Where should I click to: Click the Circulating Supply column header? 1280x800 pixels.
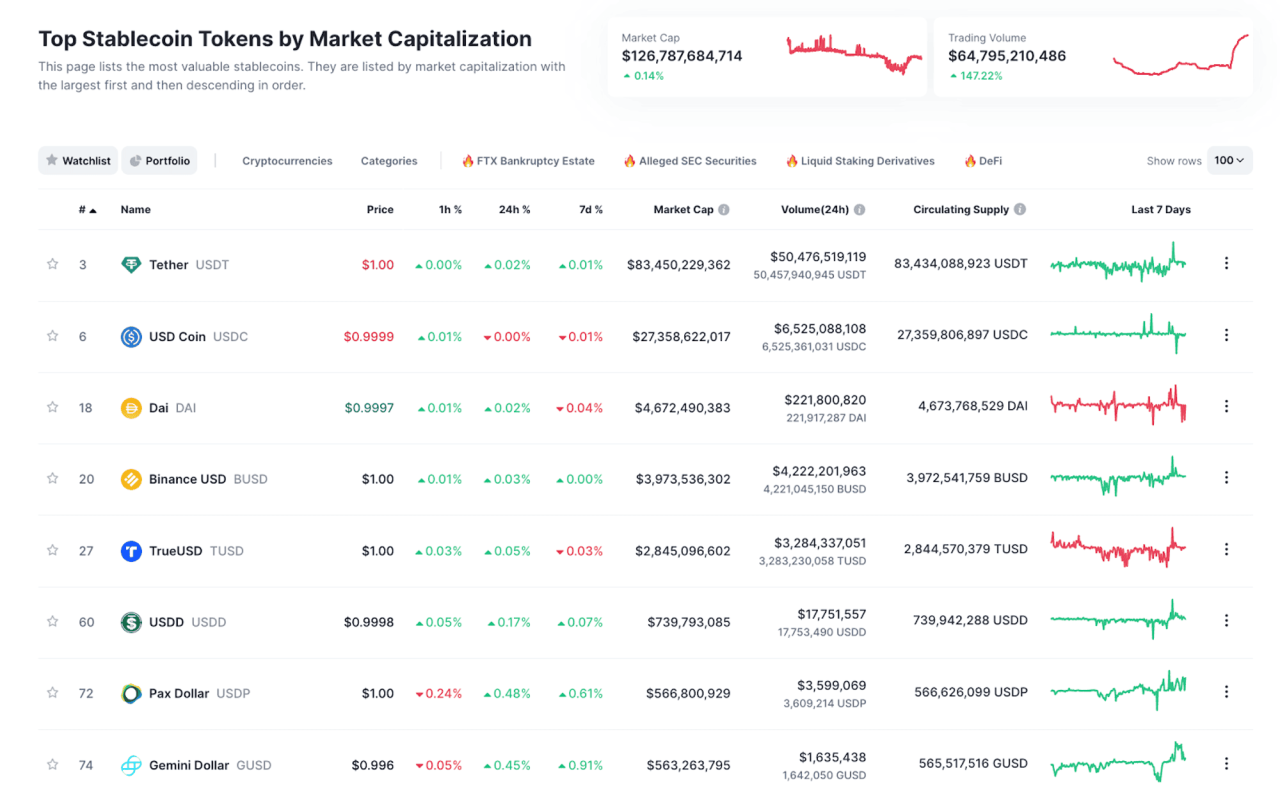click(x=961, y=210)
